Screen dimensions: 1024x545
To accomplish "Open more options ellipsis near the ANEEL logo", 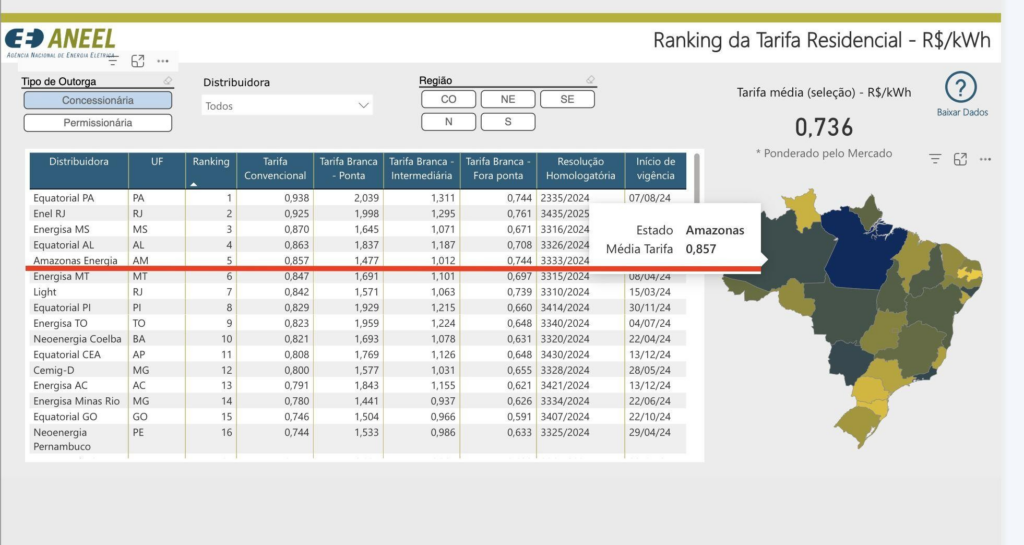I will click(162, 61).
